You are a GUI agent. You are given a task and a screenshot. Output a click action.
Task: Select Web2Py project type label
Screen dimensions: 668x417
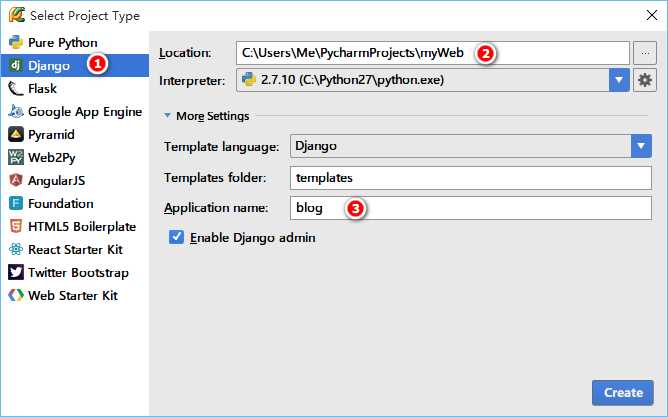[52, 158]
